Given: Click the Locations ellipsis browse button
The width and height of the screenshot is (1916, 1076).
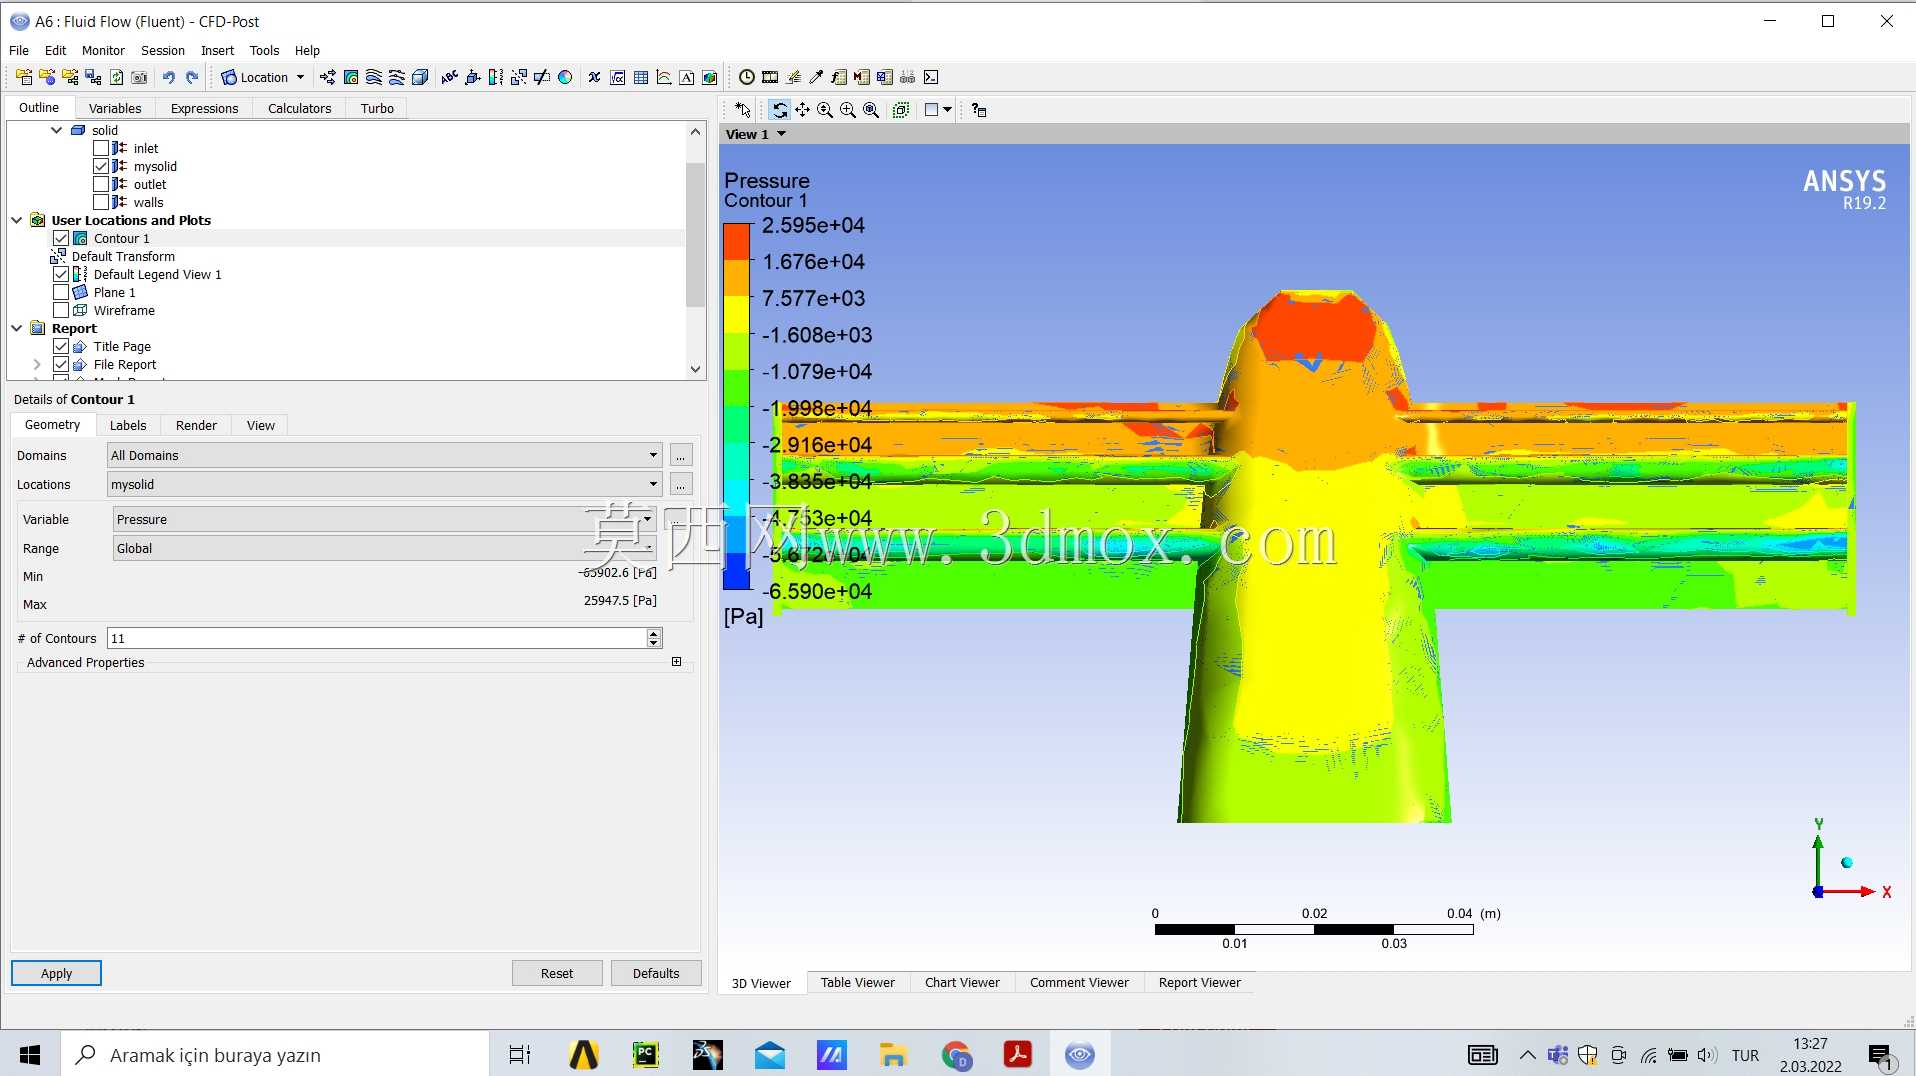Looking at the screenshot, I should coord(681,485).
